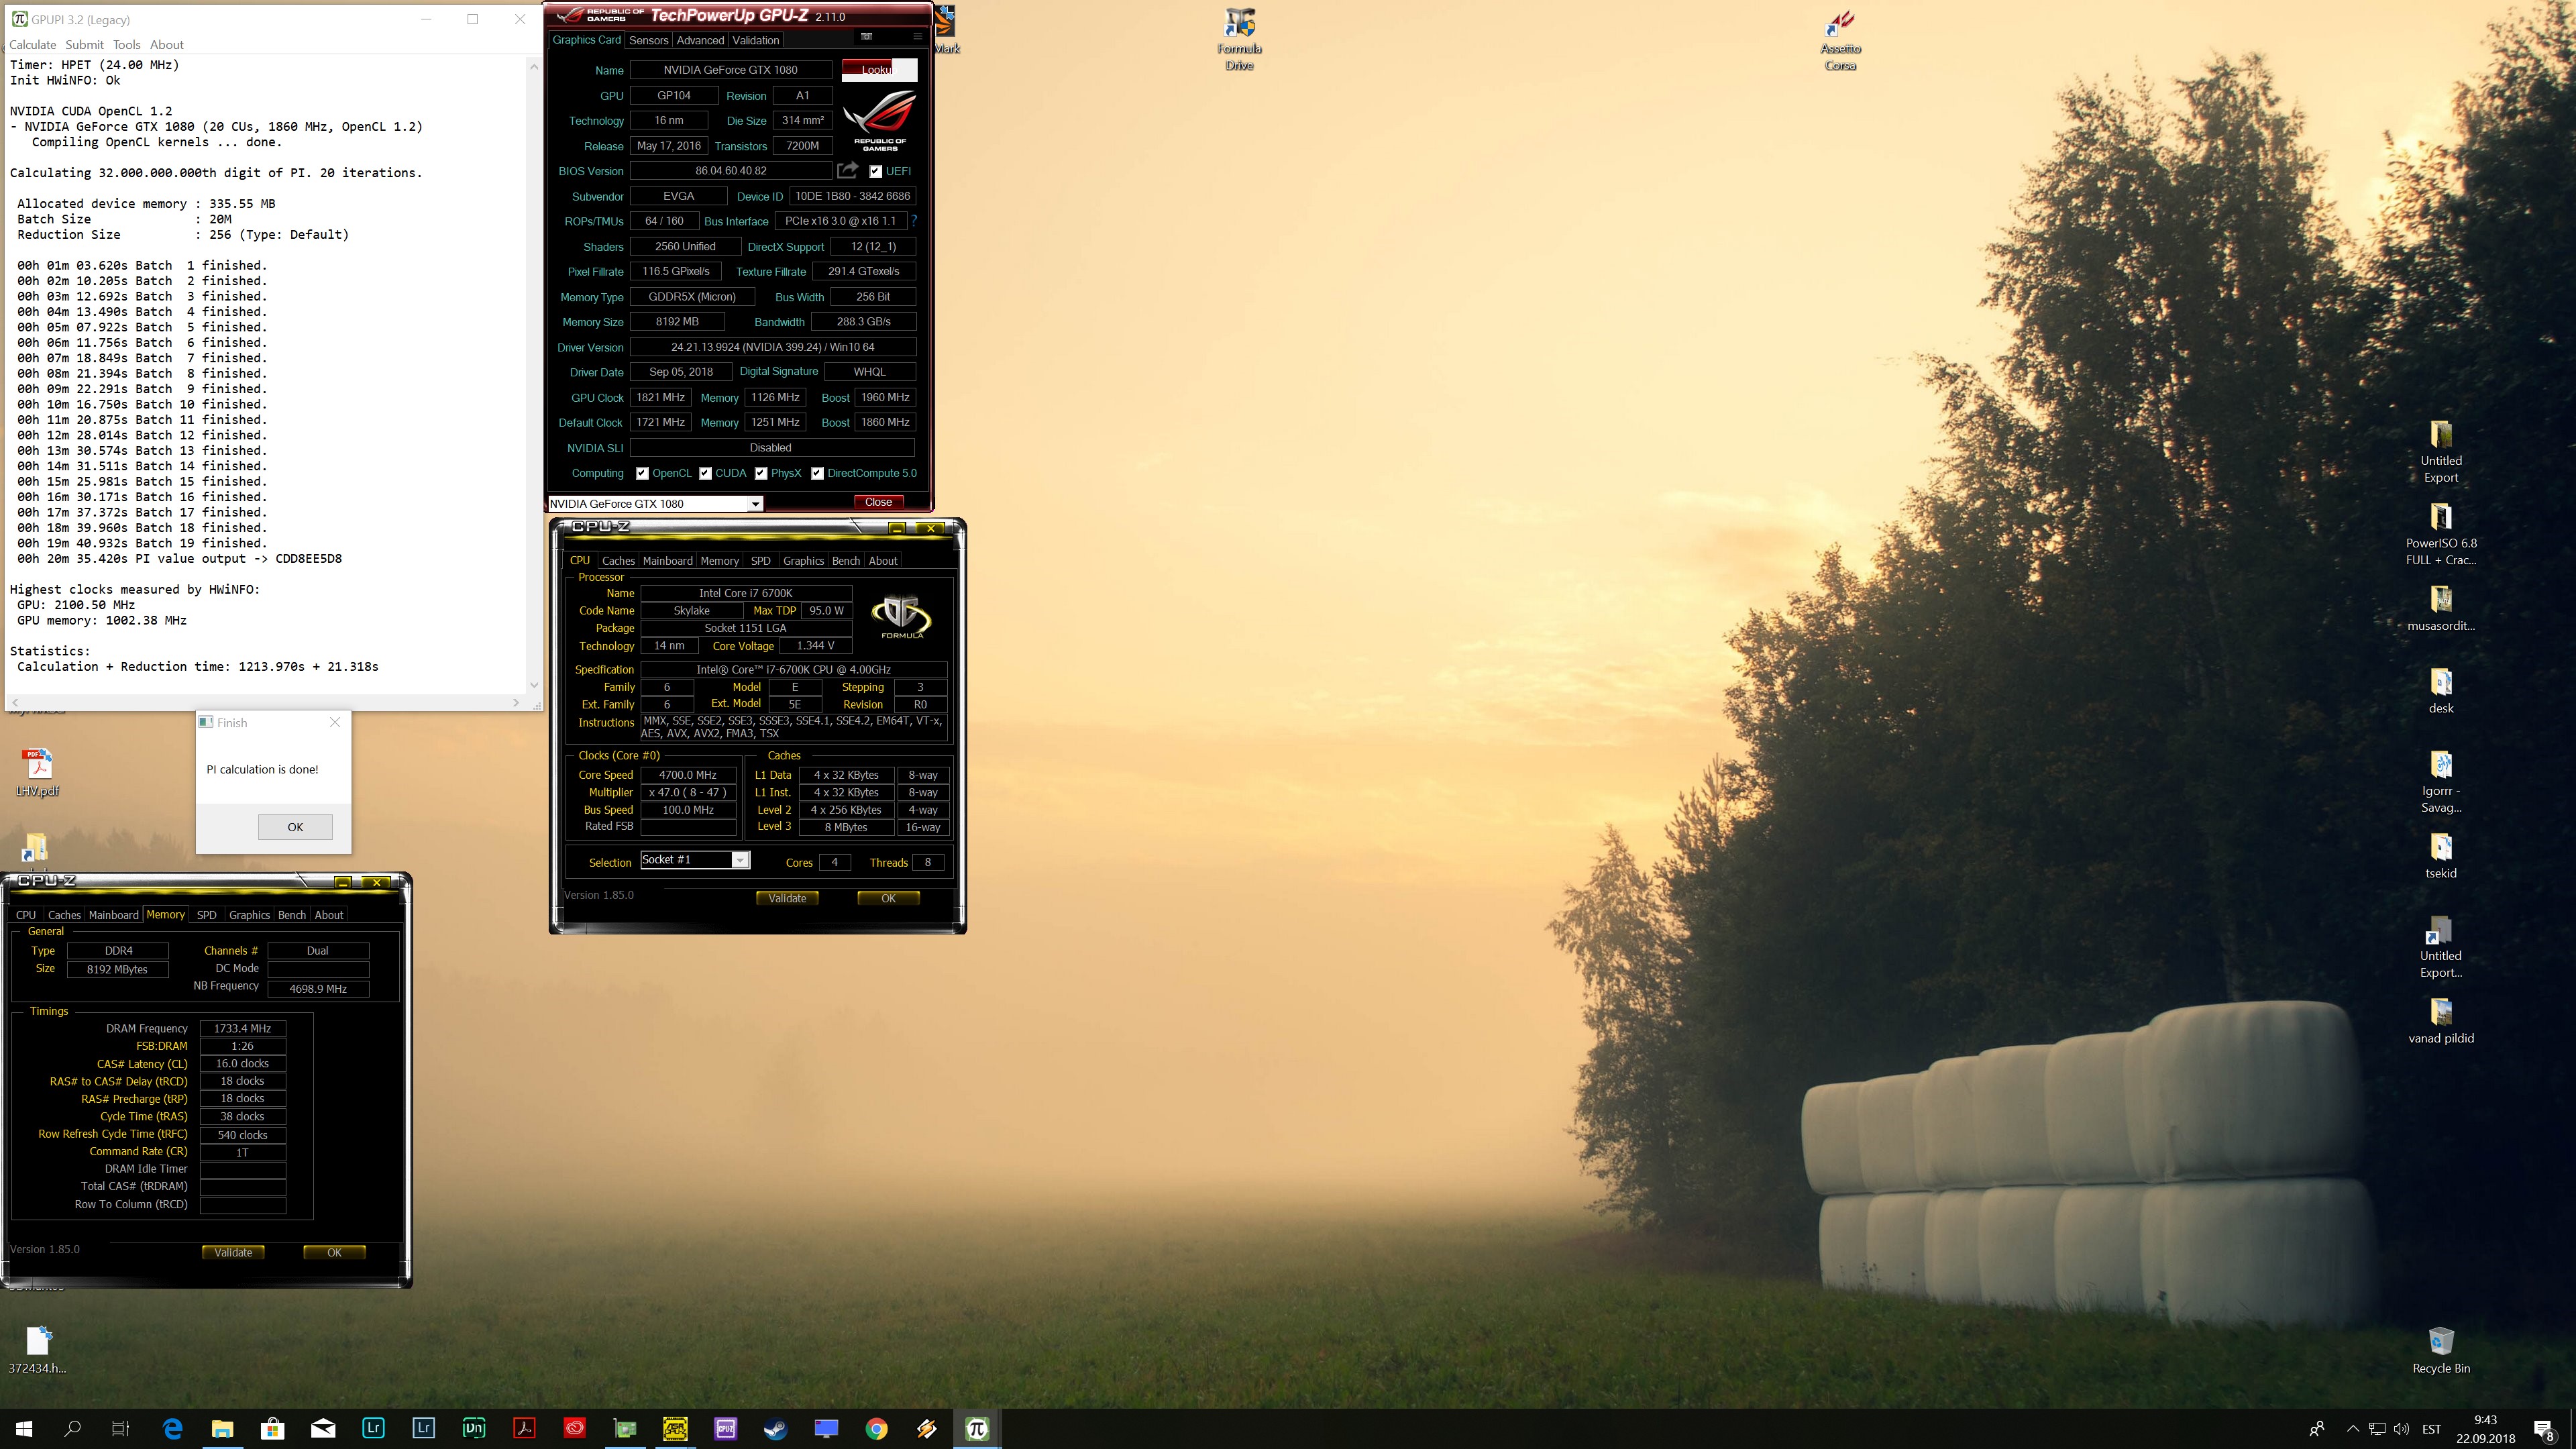Switch to the Advanced tab in GPU-Z

point(700,40)
